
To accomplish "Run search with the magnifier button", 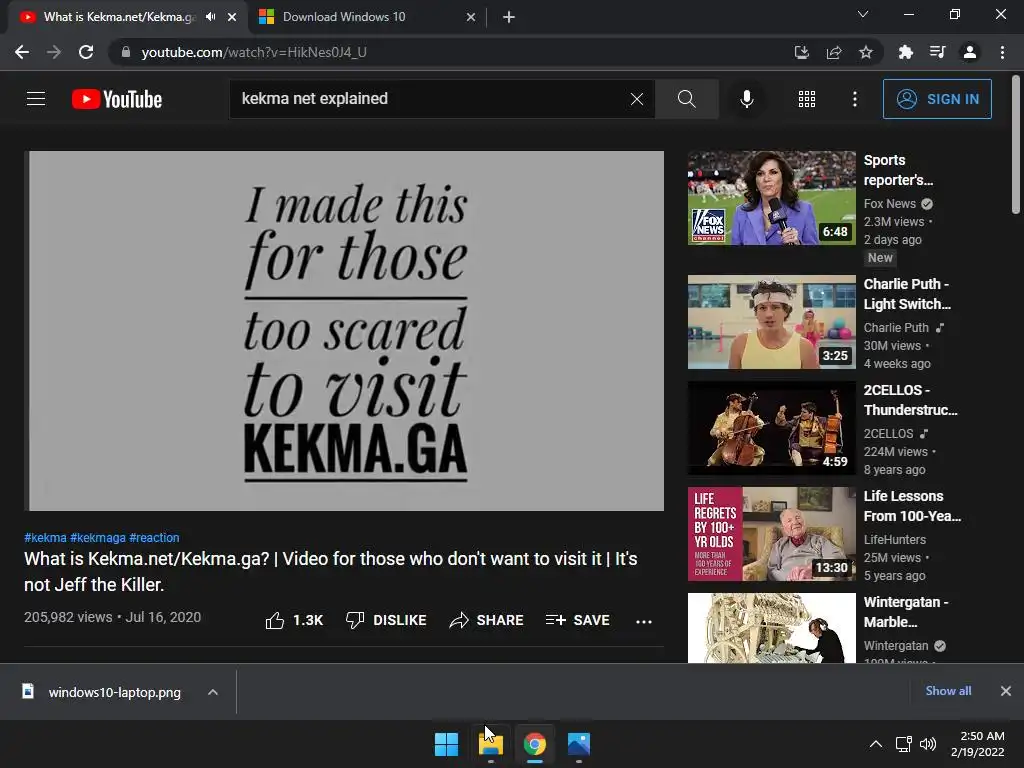I will tap(686, 99).
